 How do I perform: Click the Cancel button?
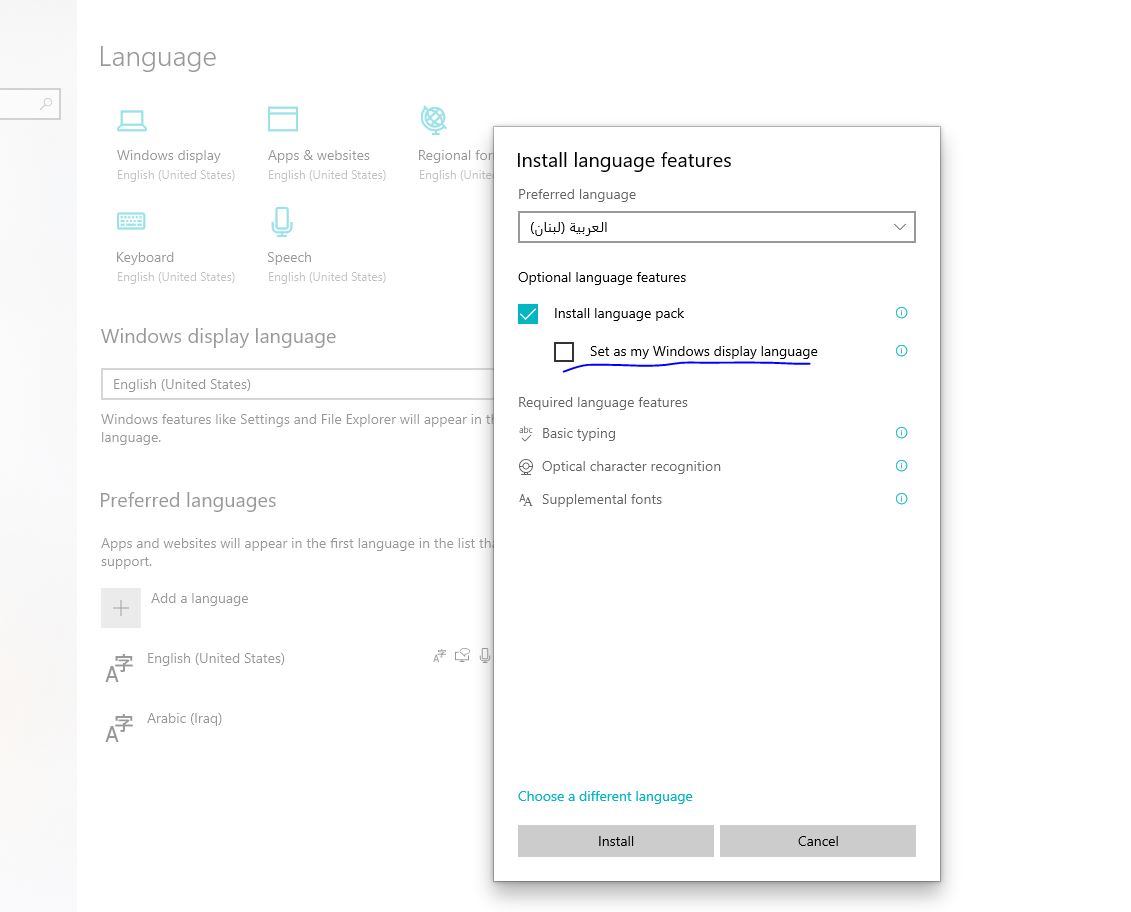point(818,841)
